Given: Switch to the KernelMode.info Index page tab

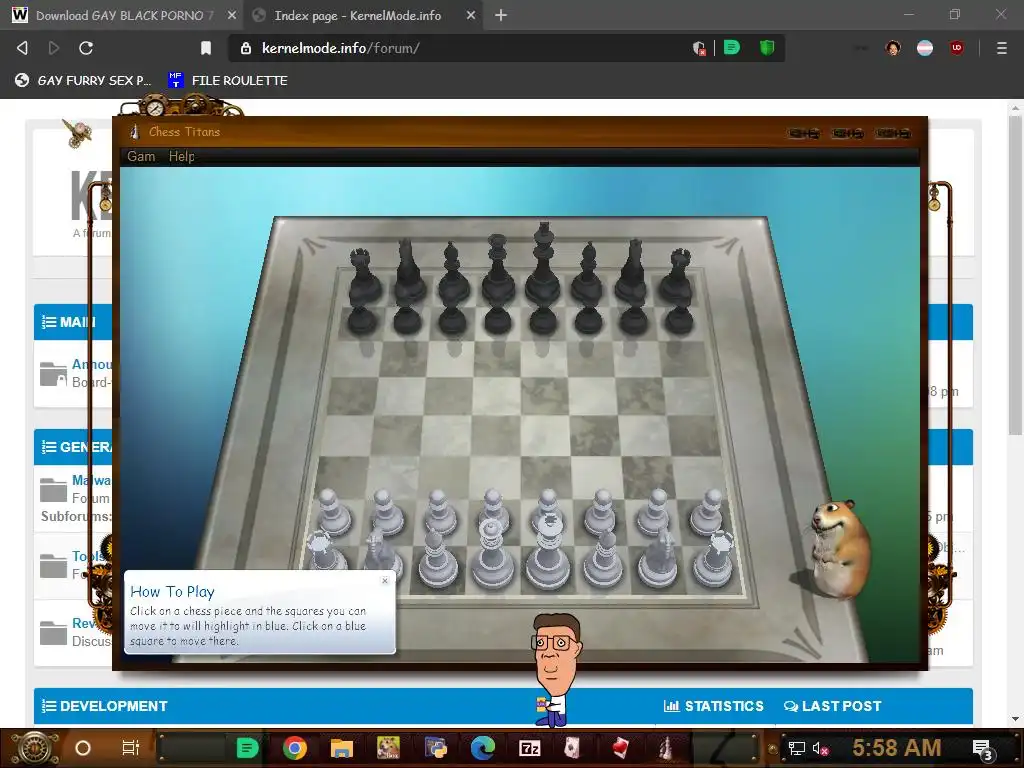Looking at the screenshot, I should [357, 15].
